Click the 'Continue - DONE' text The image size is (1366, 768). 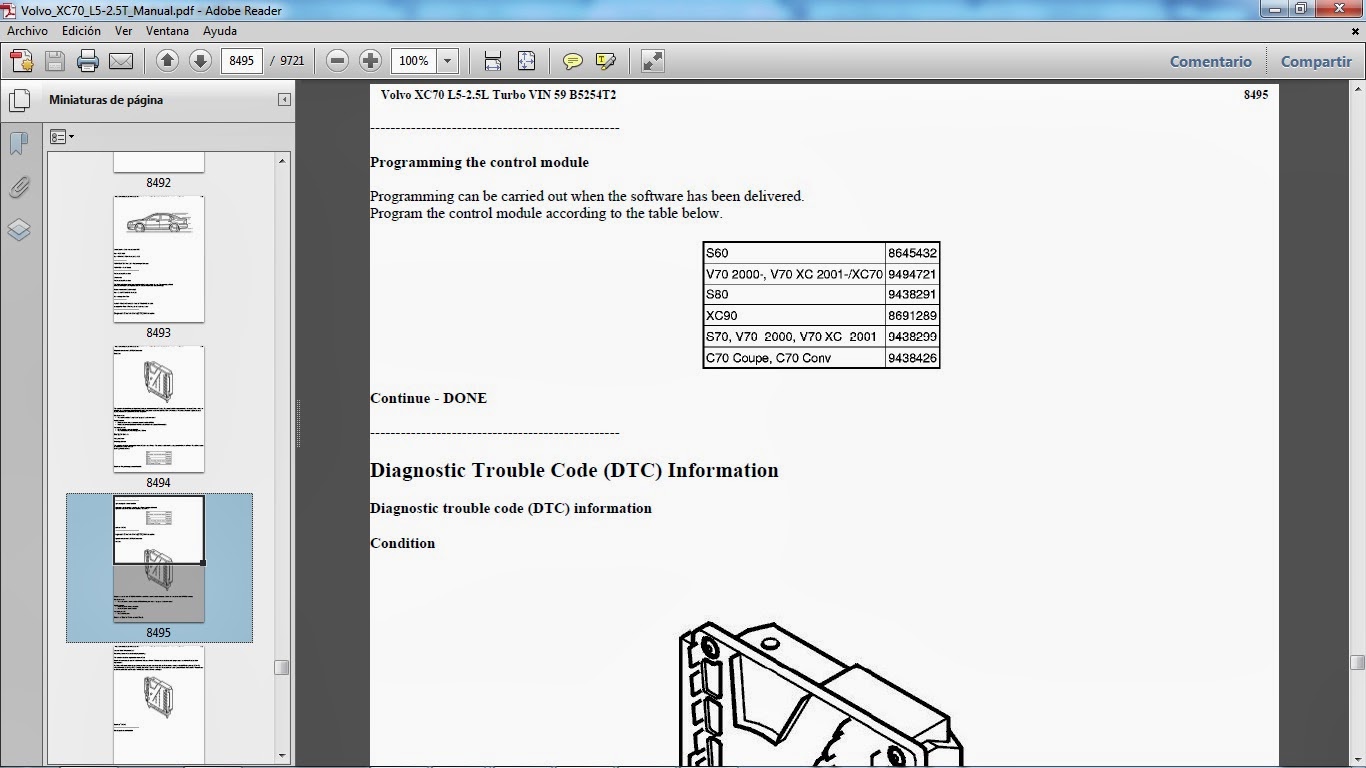(x=428, y=398)
